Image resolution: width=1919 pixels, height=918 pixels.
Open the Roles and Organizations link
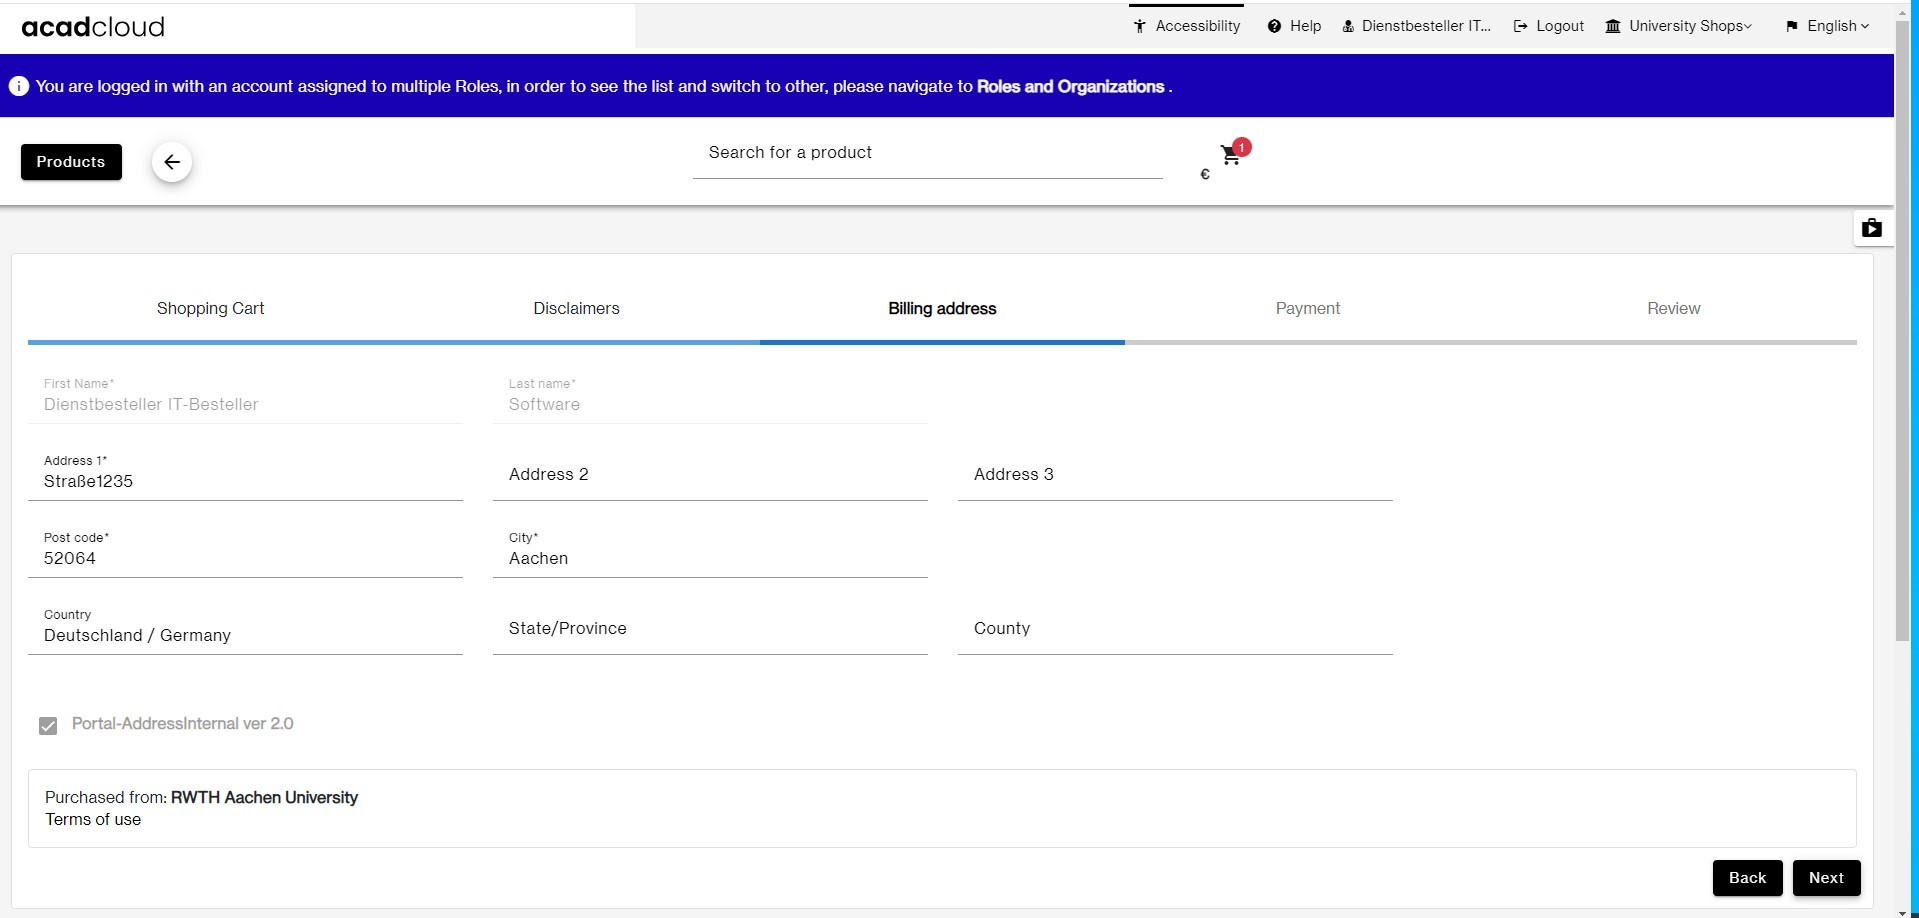pos(1070,86)
